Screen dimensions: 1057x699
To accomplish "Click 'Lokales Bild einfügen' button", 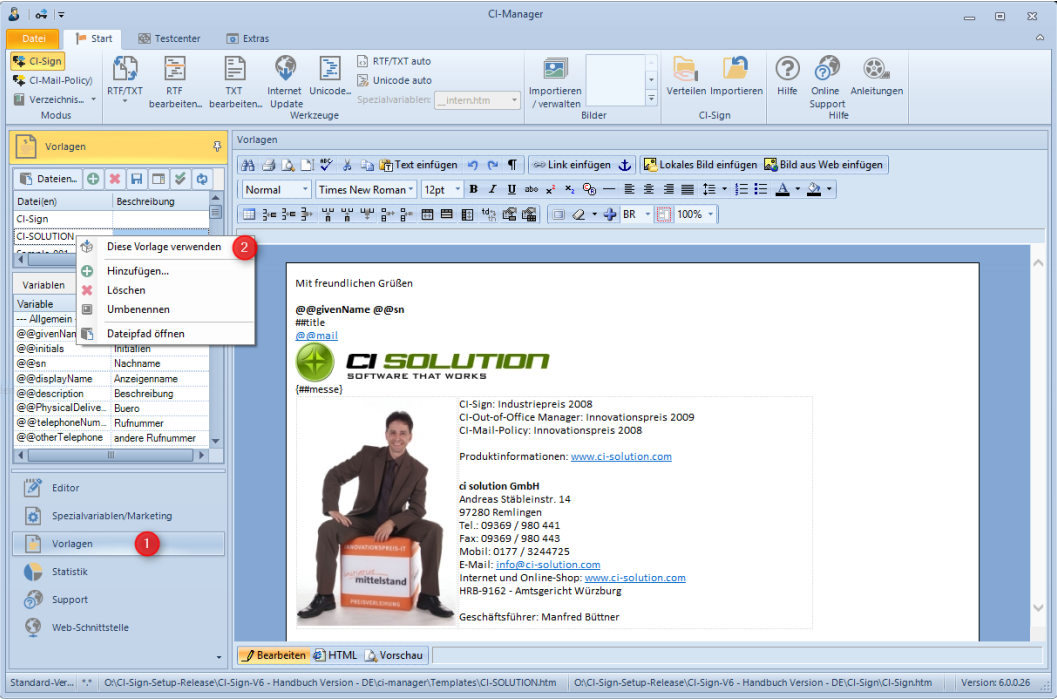I will point(699,165).
